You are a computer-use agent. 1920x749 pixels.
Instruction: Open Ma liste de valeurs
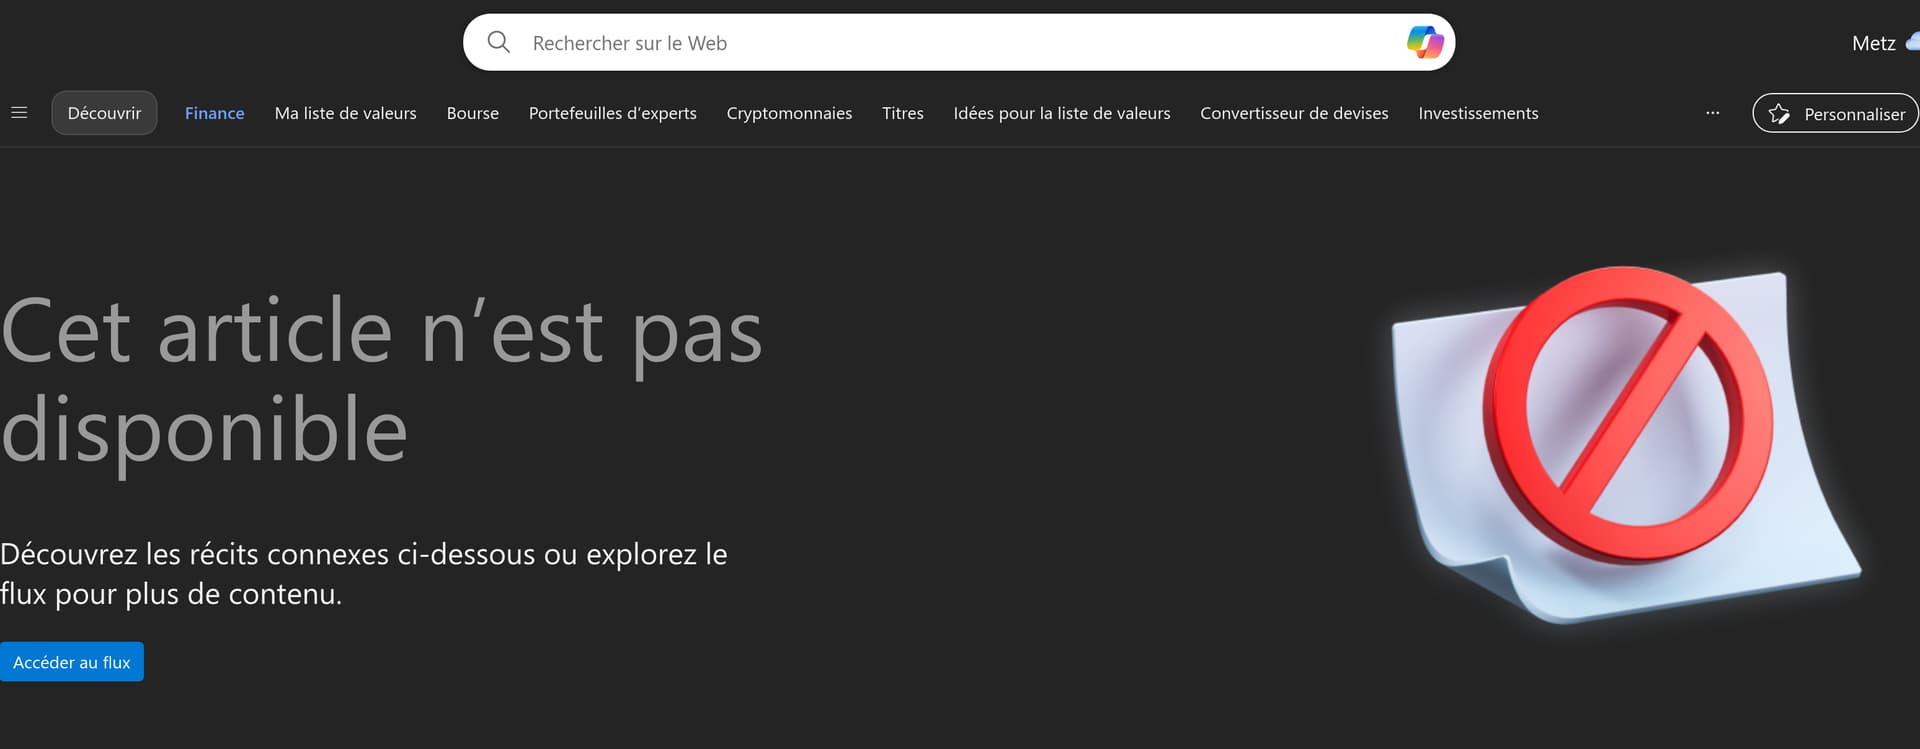(x=345, y=113)
